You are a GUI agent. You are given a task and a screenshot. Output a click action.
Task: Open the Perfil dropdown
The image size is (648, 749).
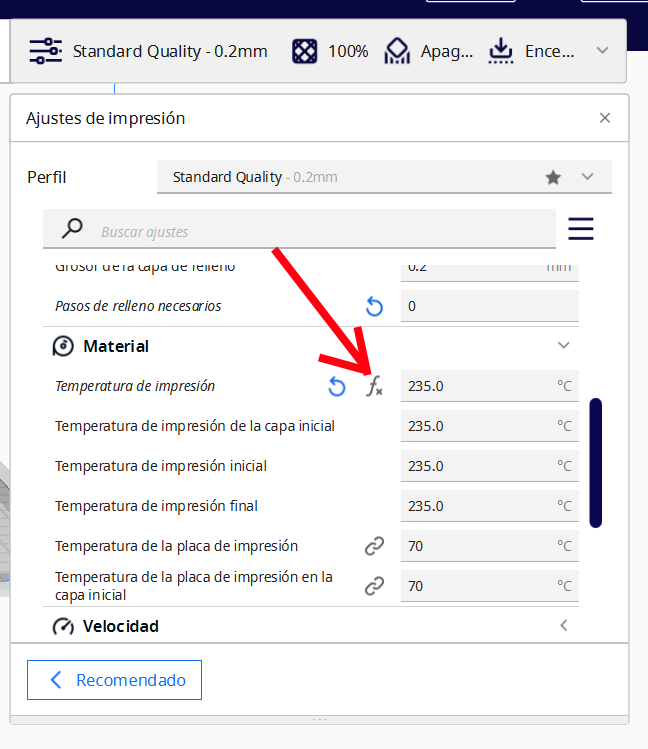587,177
